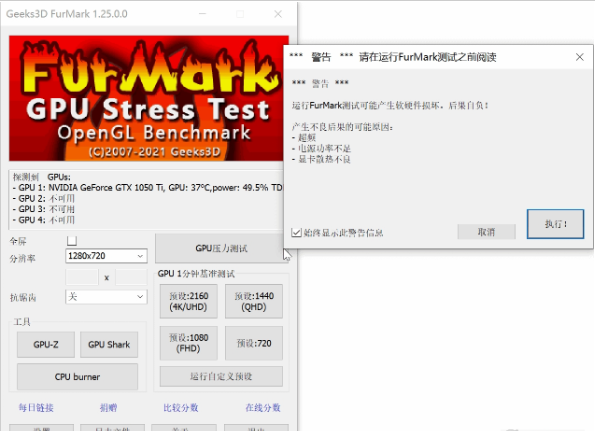Minimize the Geeks3D FurMark window
The image size is (595, 431).
[x=203, y=14]
